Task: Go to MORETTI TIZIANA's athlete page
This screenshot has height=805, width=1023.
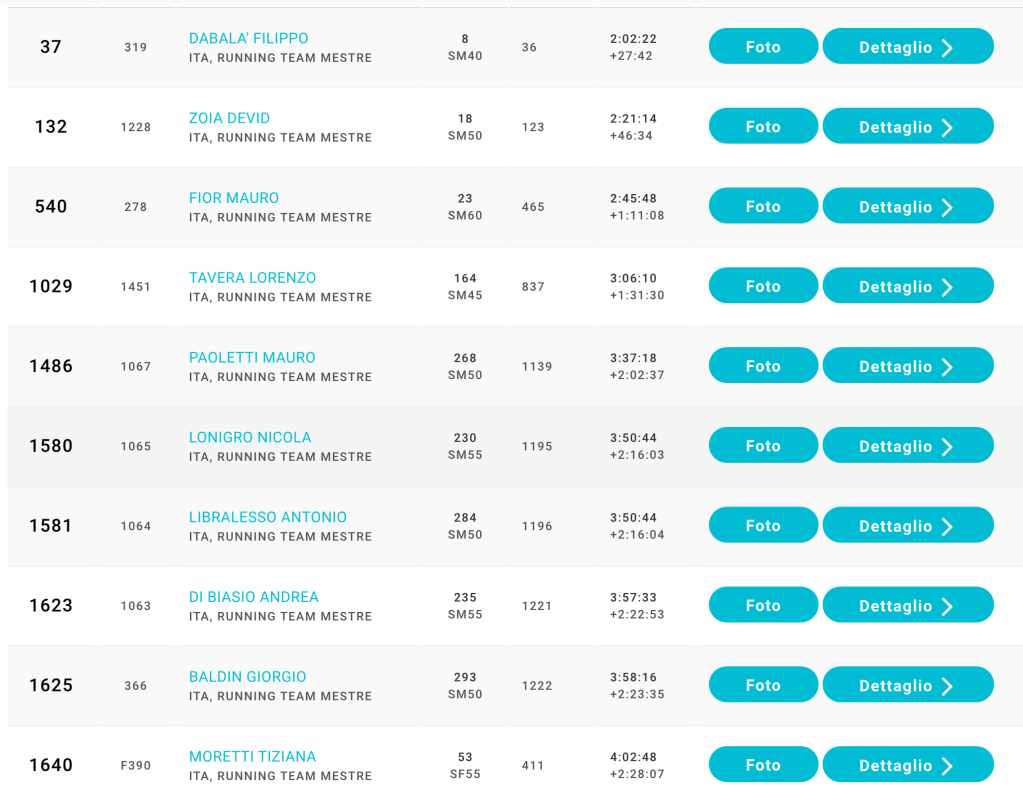Action: [x=252, y=757]
